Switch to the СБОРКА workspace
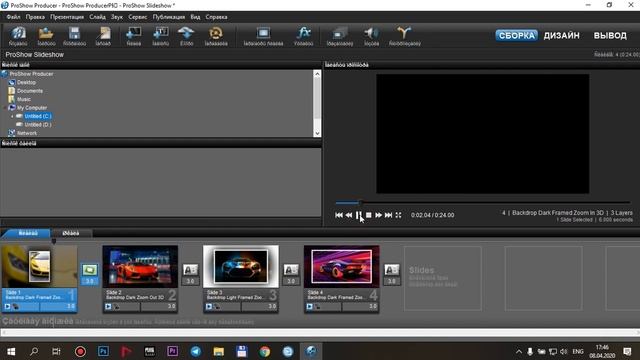 coord(516,36)
